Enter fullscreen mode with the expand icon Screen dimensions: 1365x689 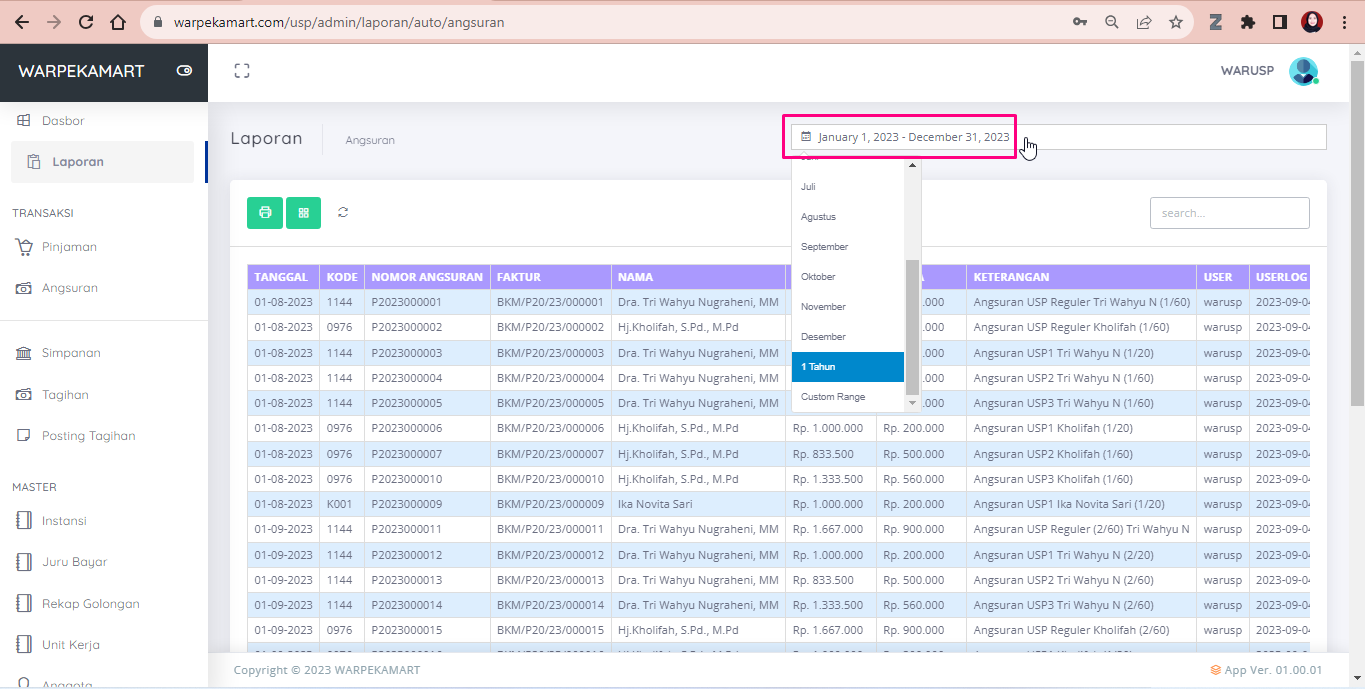(x=242, y=71)
